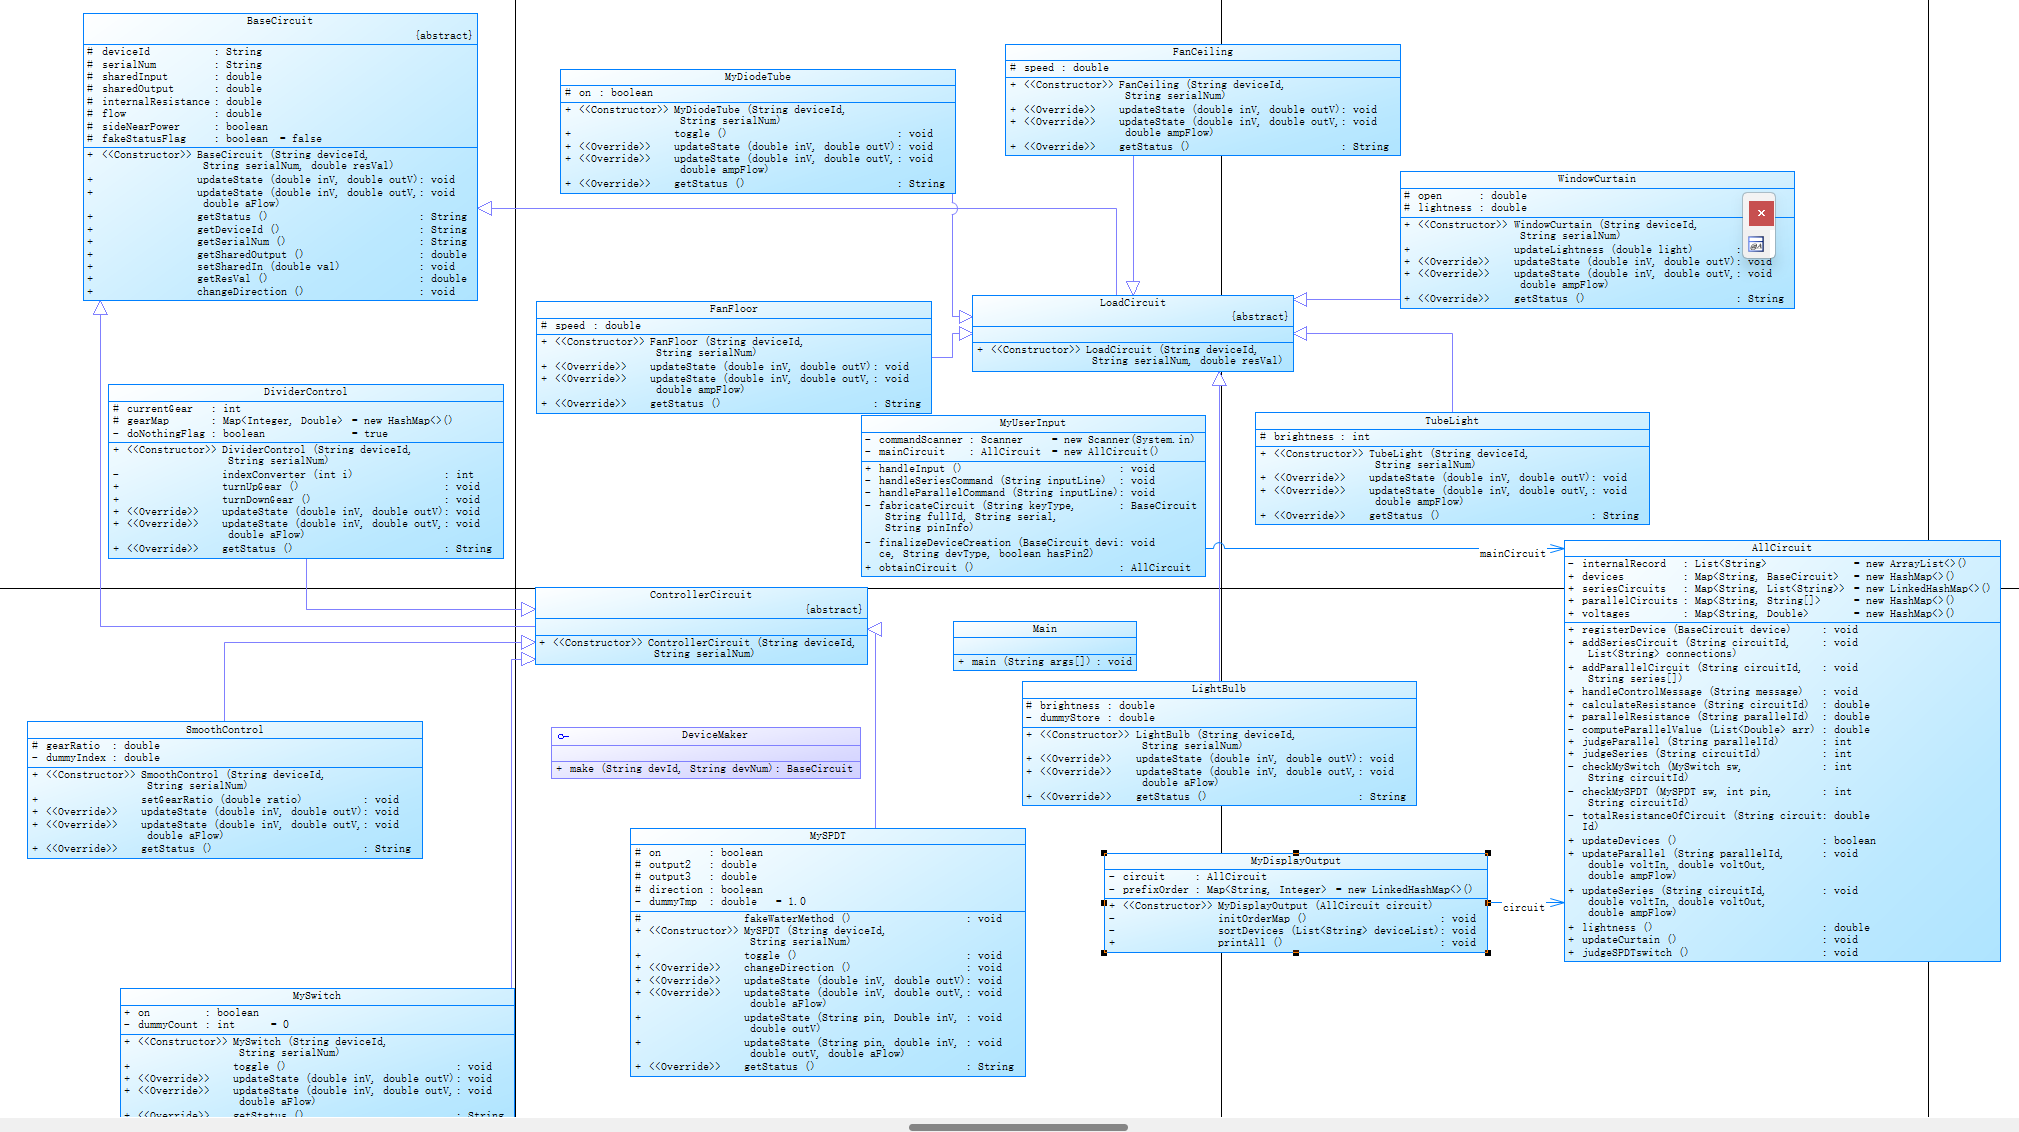Click the red X button in floating popup
Image resolution: width=2019 pixels, height=1132 pixels.
point(1761,213)
